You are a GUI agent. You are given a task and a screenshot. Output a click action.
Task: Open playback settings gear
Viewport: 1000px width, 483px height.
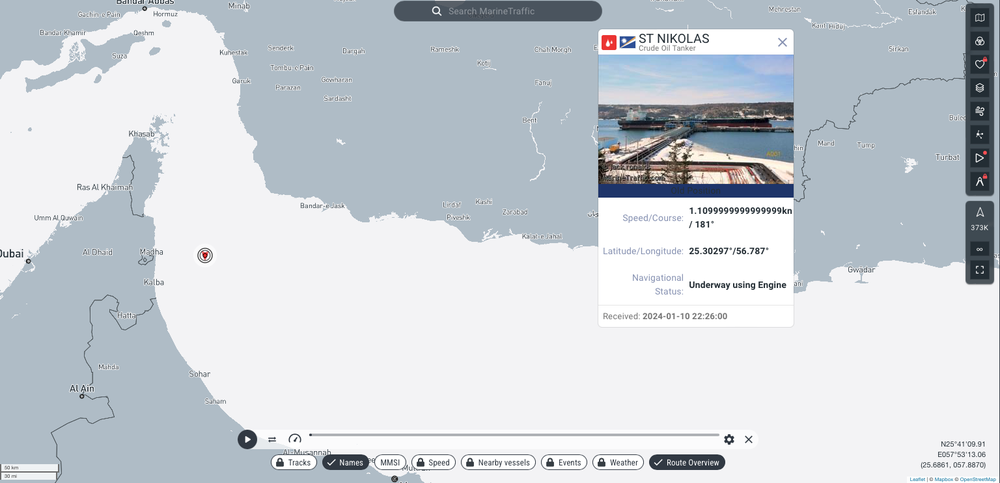click(x=729, y=439)
